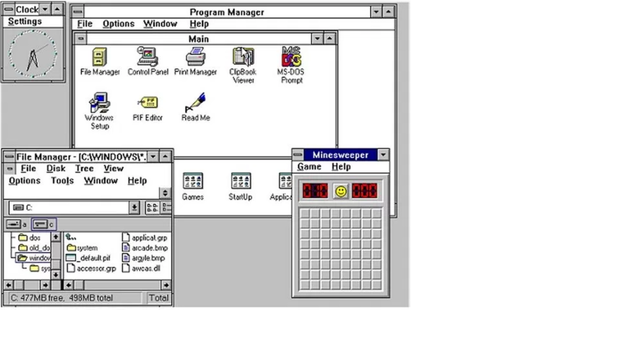Select the argyle.bmp file
Viewport: 640px width, 360px height.
[143, 258]
